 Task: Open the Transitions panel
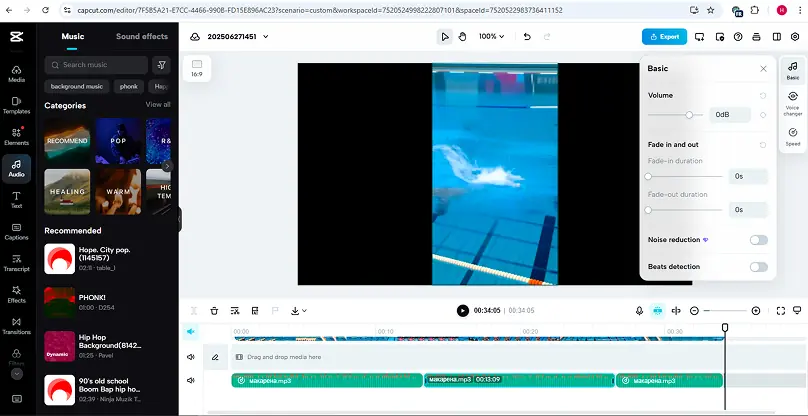pos(16,326)
